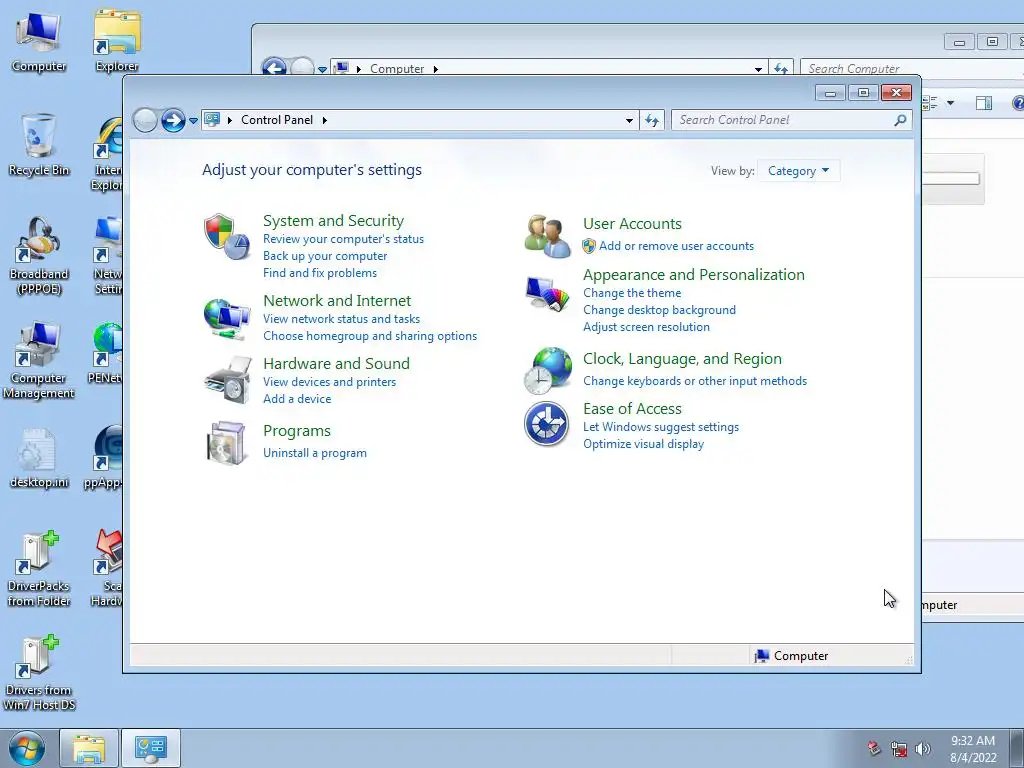Open the Appearance and Personalization monitor icon
Viewport: 1024px width, 768px height.
[547, 293]
